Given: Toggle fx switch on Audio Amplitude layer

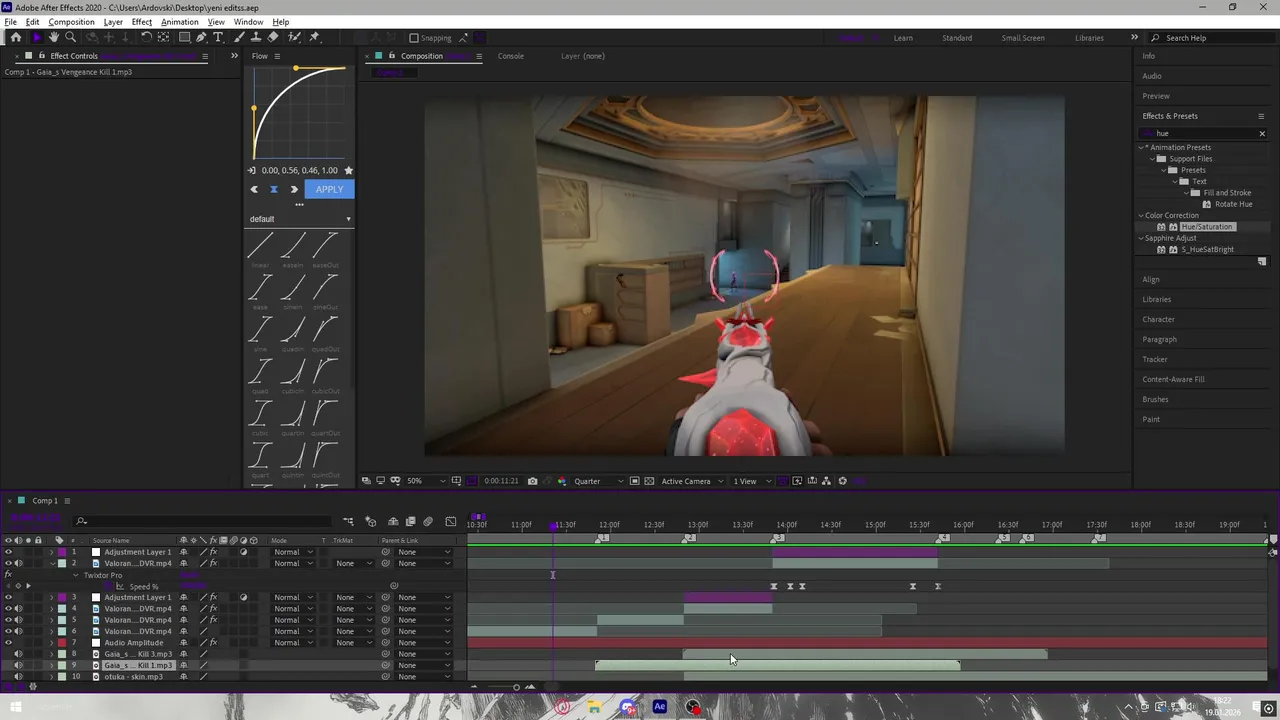Looking at the screenshot, I should coord(213,643).
